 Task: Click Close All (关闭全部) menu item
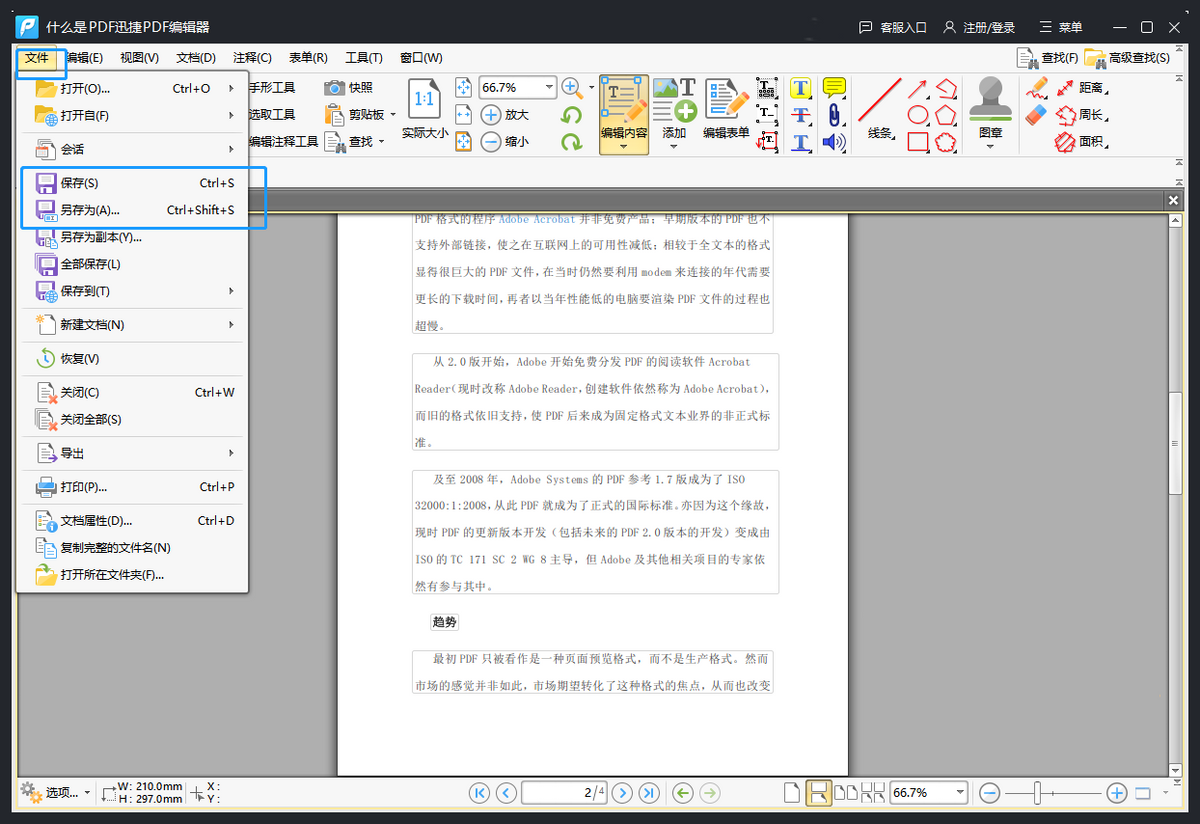[x=132, y=420]
